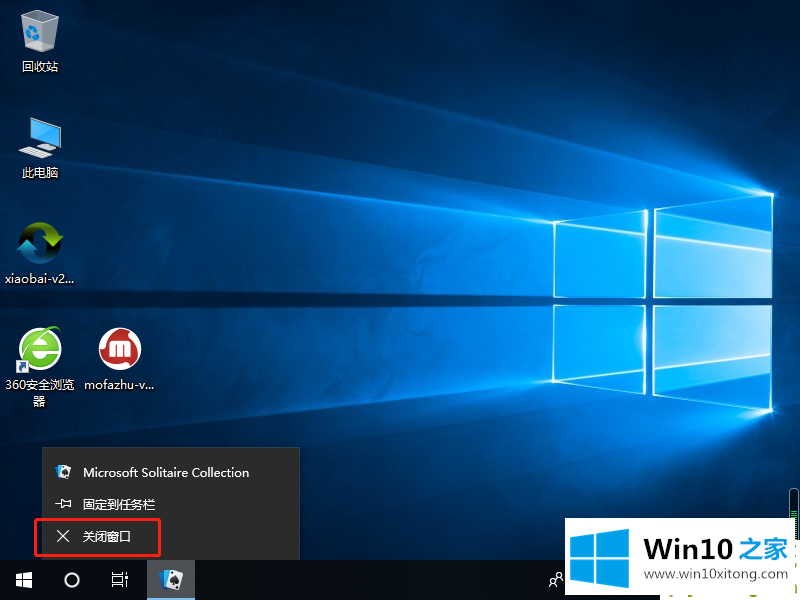Open Task View from the taskbar
This screenshot has width=800, height=600.
pos(120,580)
